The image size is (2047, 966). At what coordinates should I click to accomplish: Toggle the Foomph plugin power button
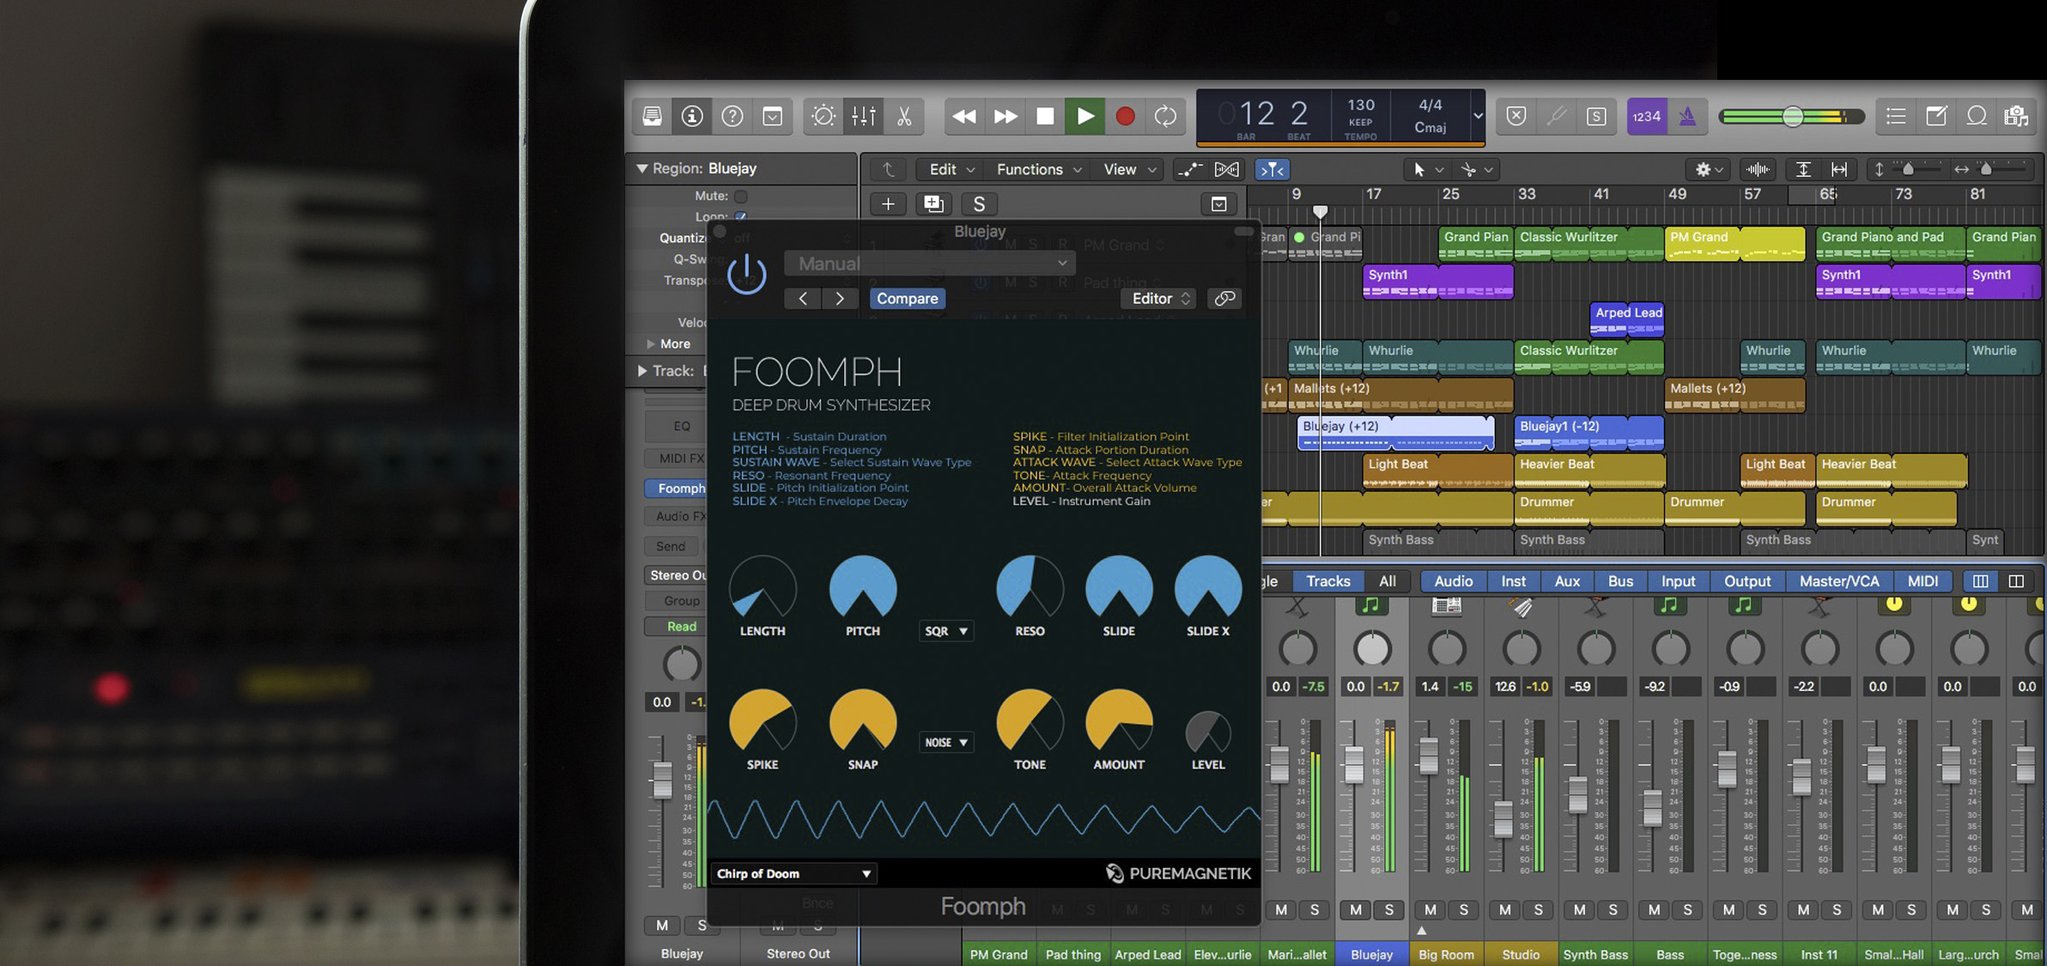click(746, 274)
